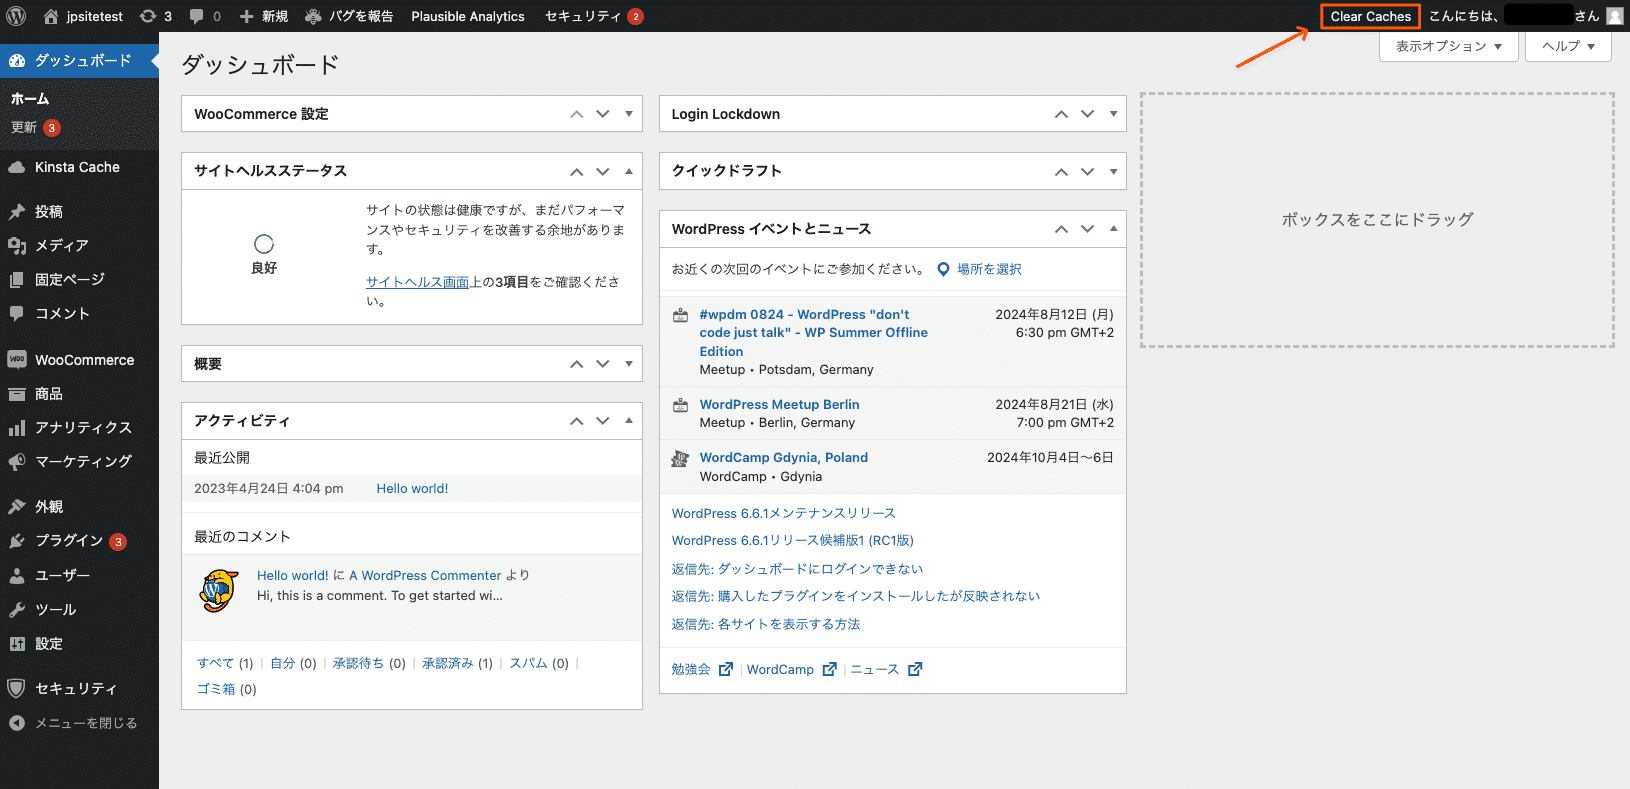Open the Kinsta Cache cloud menu item

tap(79, 167)
